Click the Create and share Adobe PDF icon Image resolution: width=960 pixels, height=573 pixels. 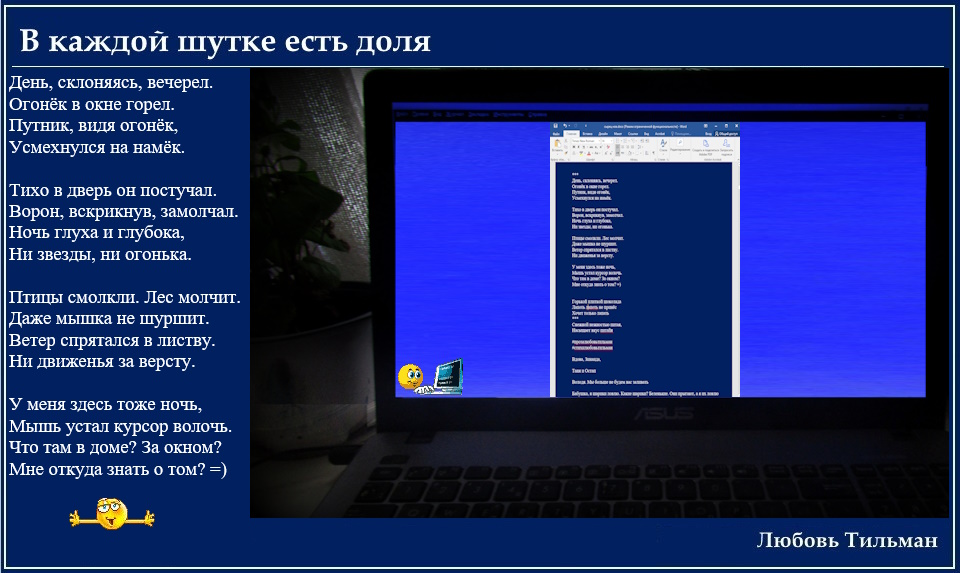coord(705,144)
